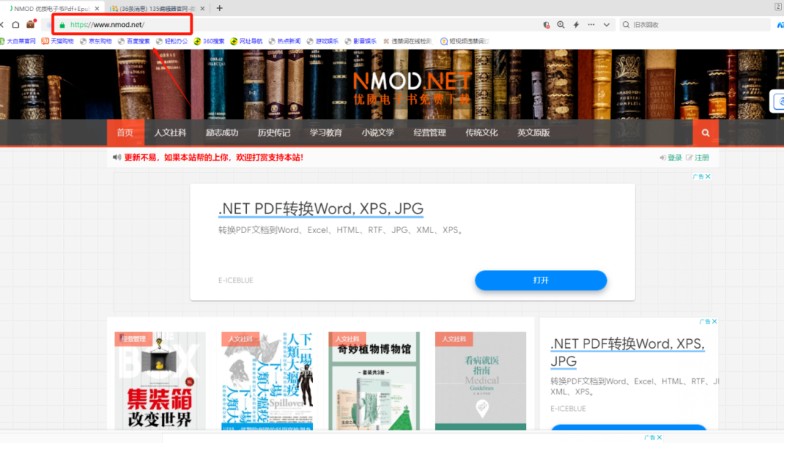Click the 注册 register link
This screenshot has width=788, height=450.
point(702,158)
